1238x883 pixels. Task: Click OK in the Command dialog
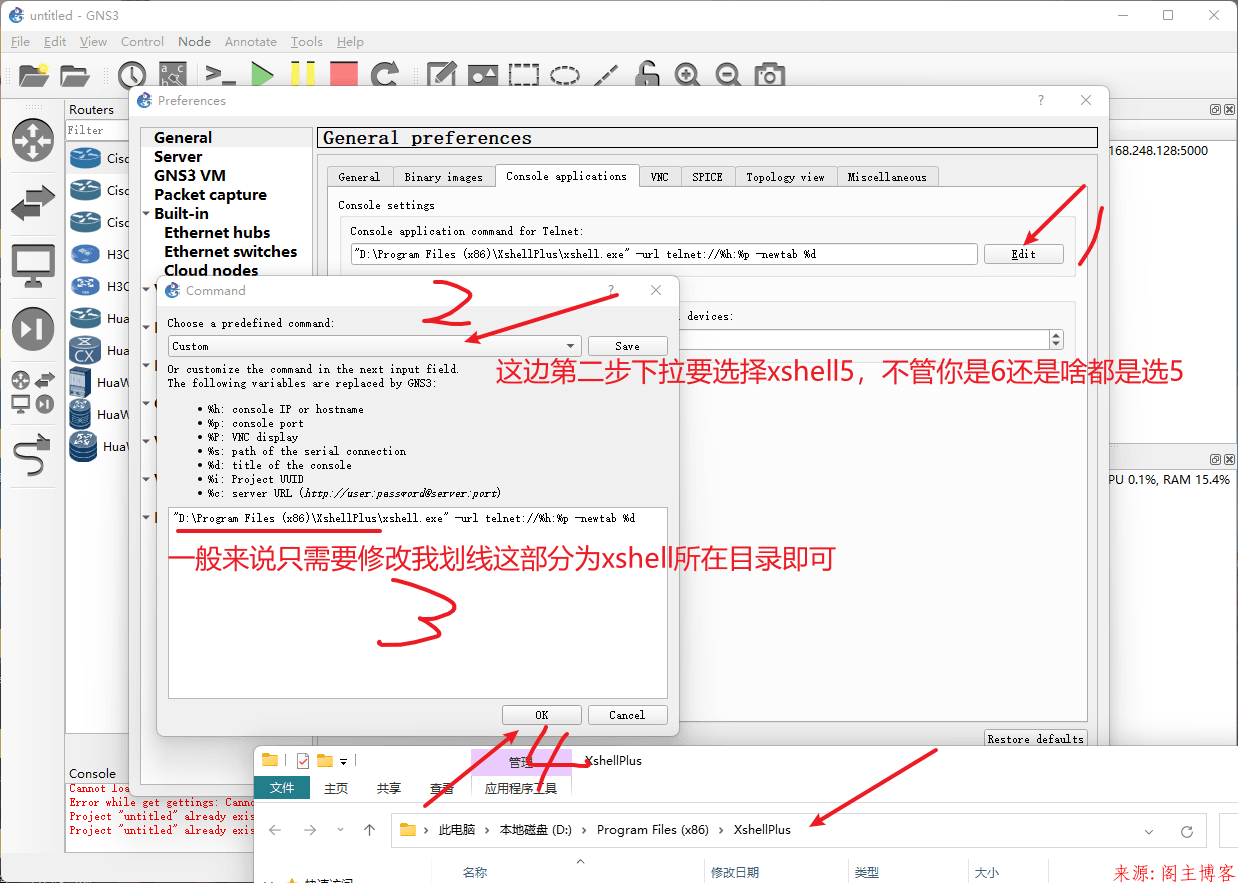[541, 715]
